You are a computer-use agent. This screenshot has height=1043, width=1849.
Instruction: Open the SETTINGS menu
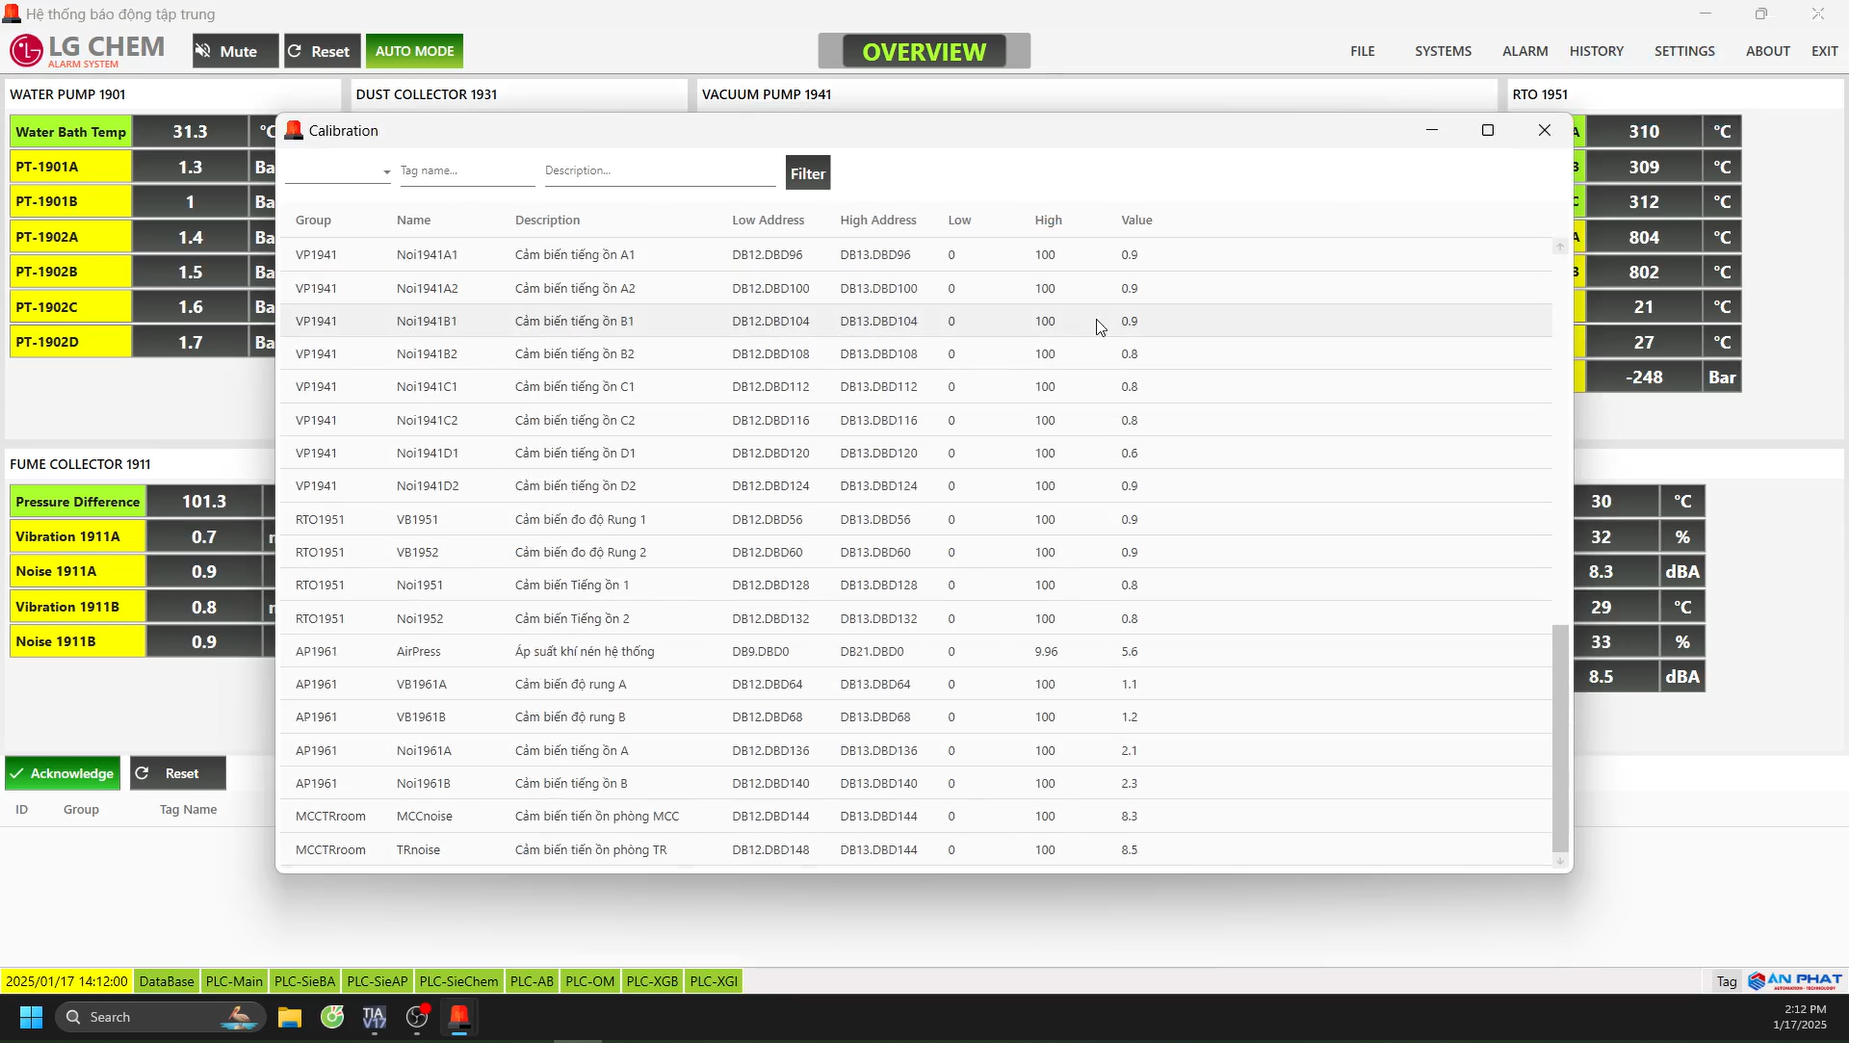(1684, 51)
